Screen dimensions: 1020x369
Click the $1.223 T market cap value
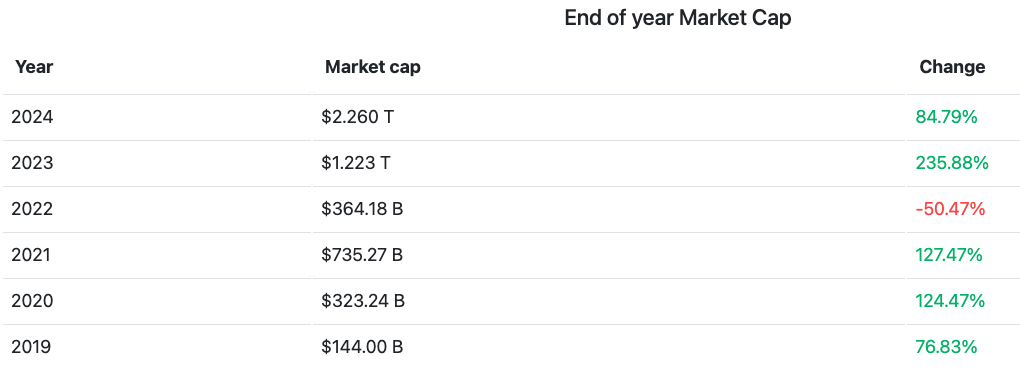coord(356,163)
